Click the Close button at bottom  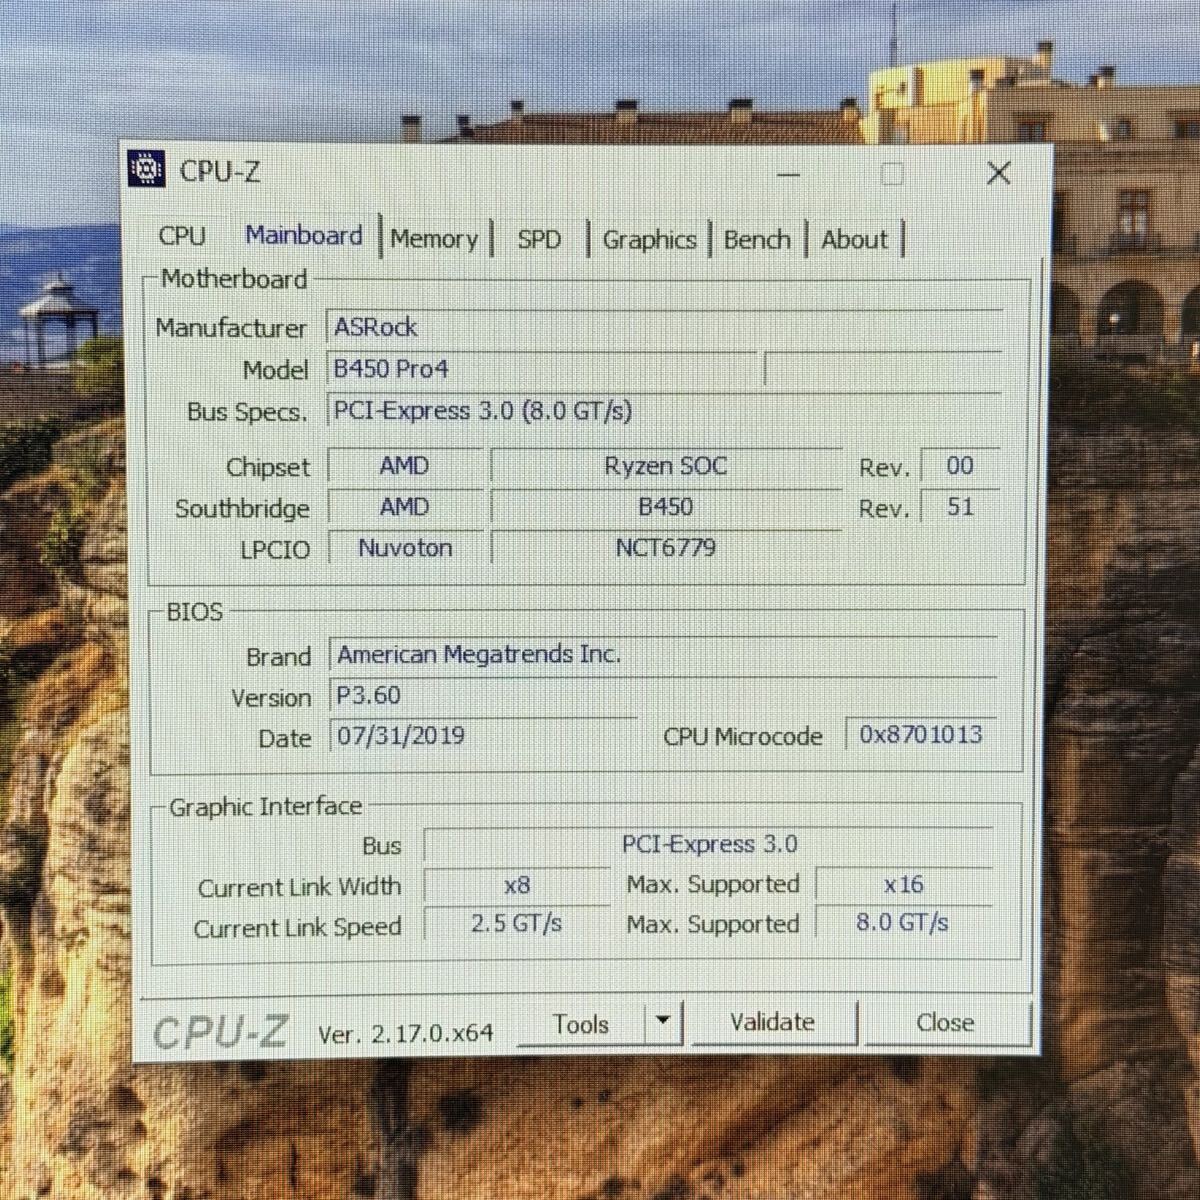945,1022
